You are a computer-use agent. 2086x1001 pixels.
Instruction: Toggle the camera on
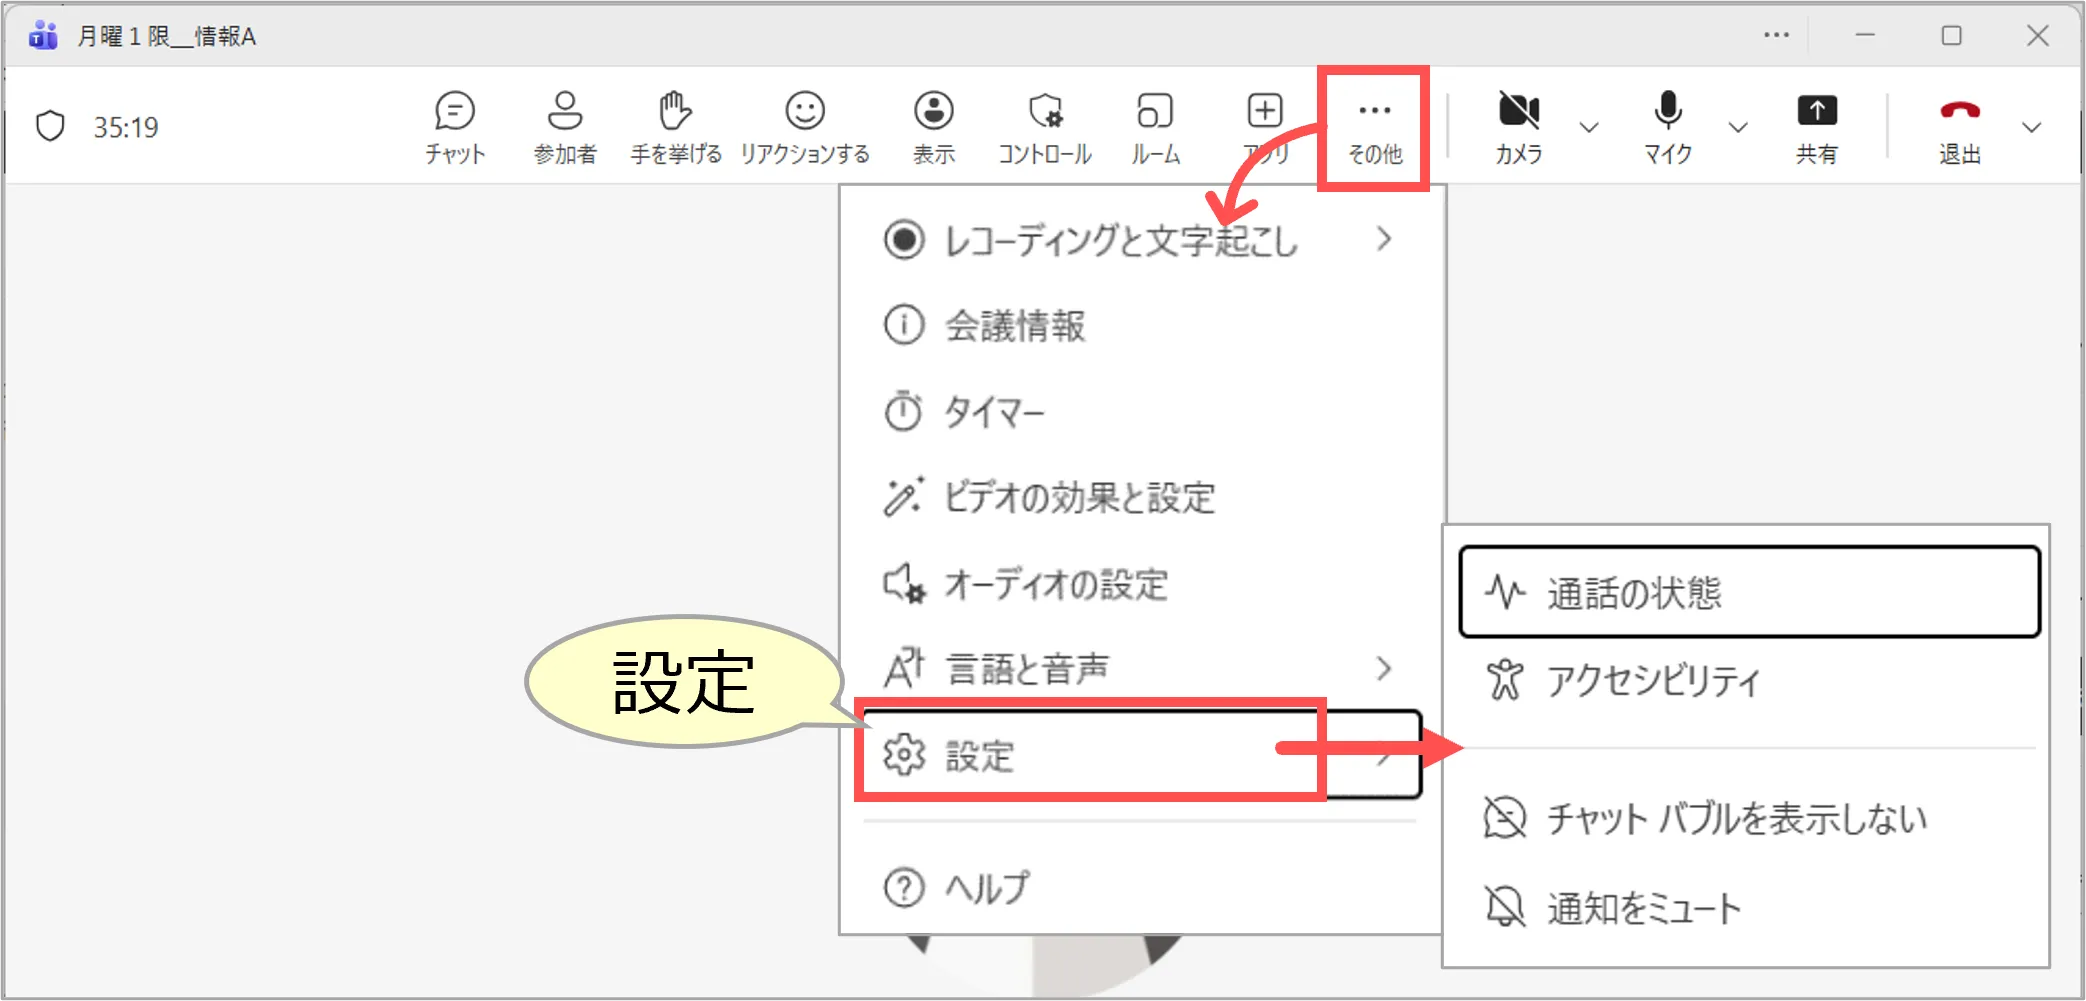tap(1518, 112)
